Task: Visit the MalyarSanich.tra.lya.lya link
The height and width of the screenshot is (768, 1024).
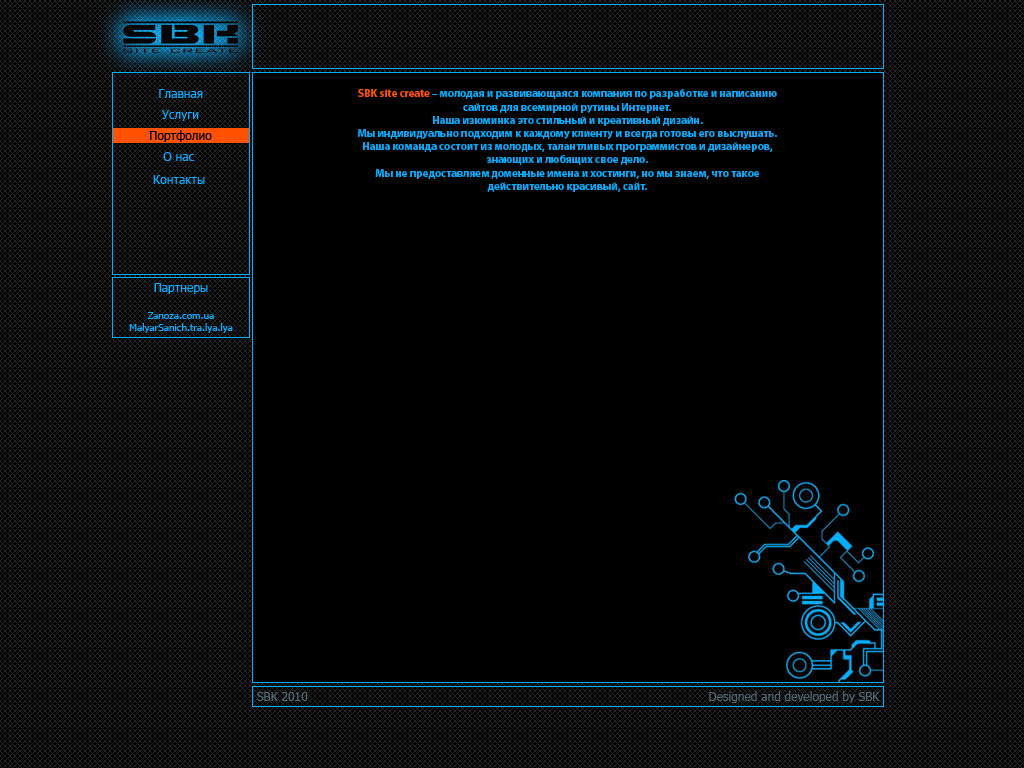Action: (180, 327)
